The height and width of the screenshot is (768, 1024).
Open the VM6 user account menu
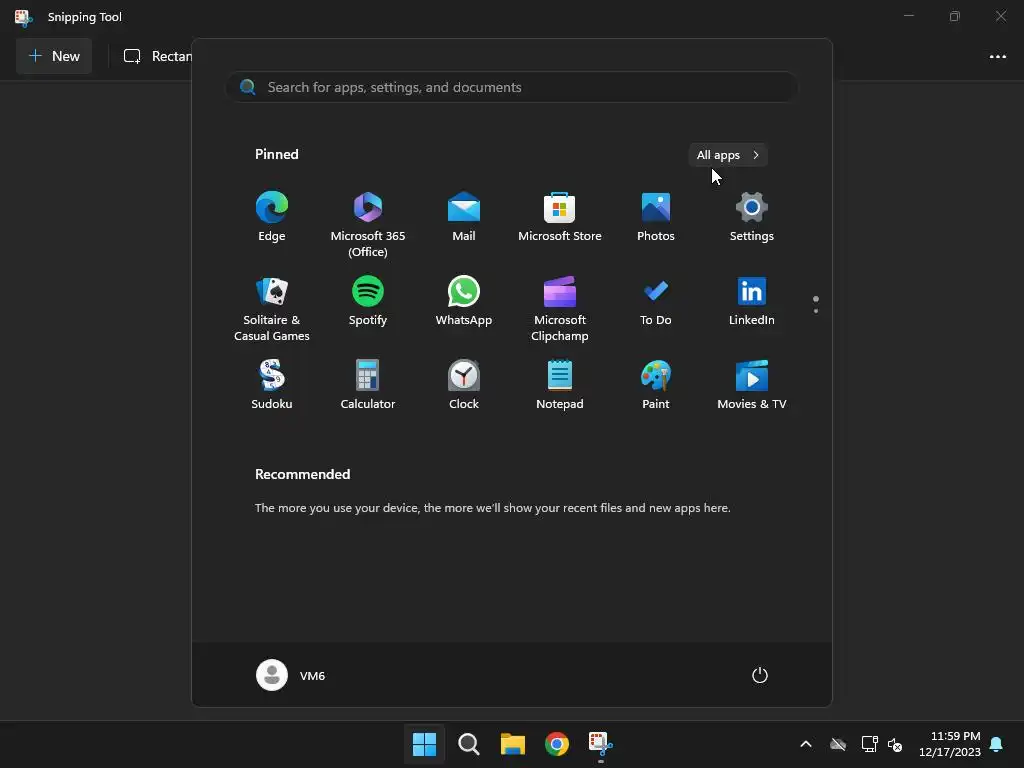[x=291, y=675]
